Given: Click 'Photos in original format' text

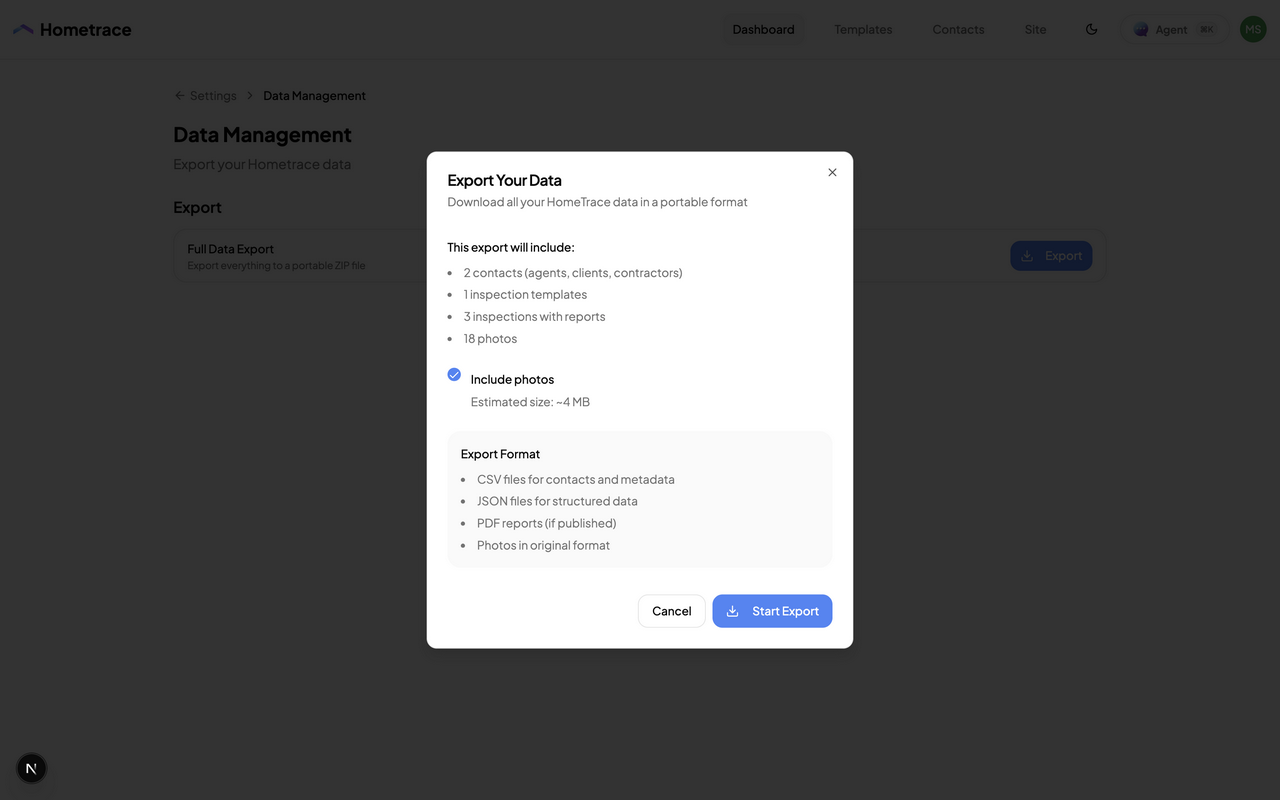Looking at the screenshot, I should tap(543, 546).
